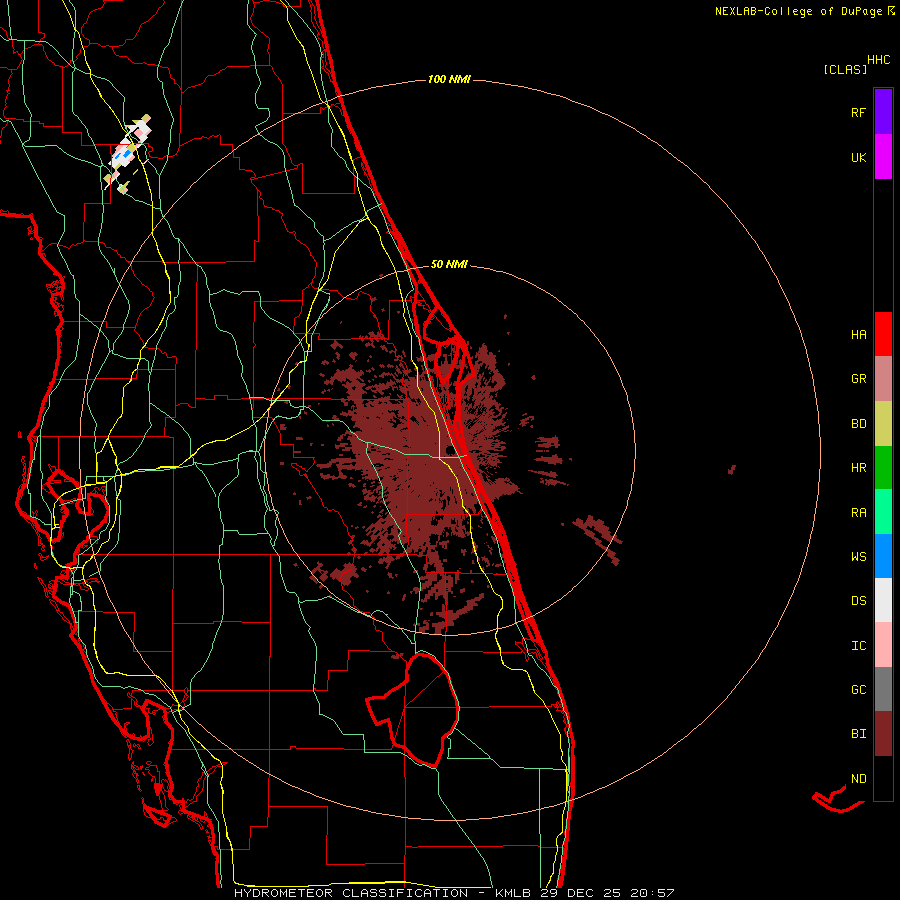
Task: Click the "HA" legend label
Action: point(858,335)
